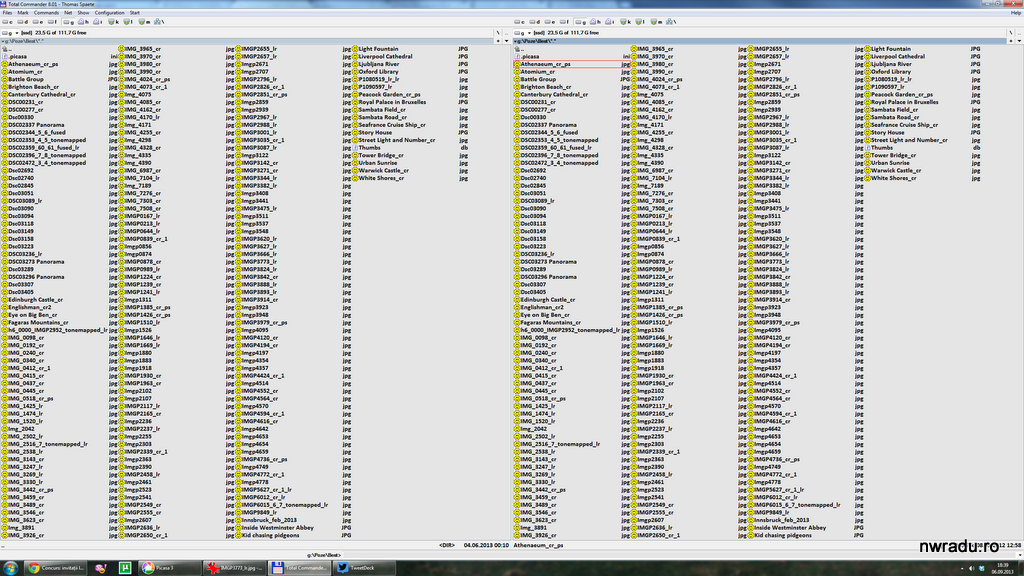Viewport: 1024px width, 576px height.
Task: Open the left panel directory hotlist star
Action: click(x=498, y=41)
